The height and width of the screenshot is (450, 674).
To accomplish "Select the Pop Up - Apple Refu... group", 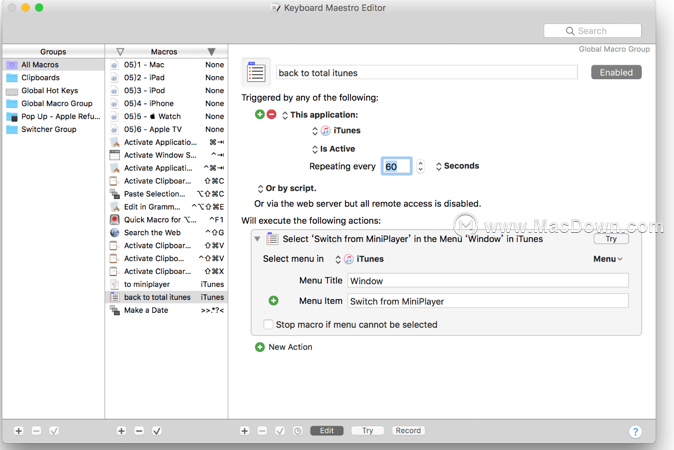I will tap(53, 116).
